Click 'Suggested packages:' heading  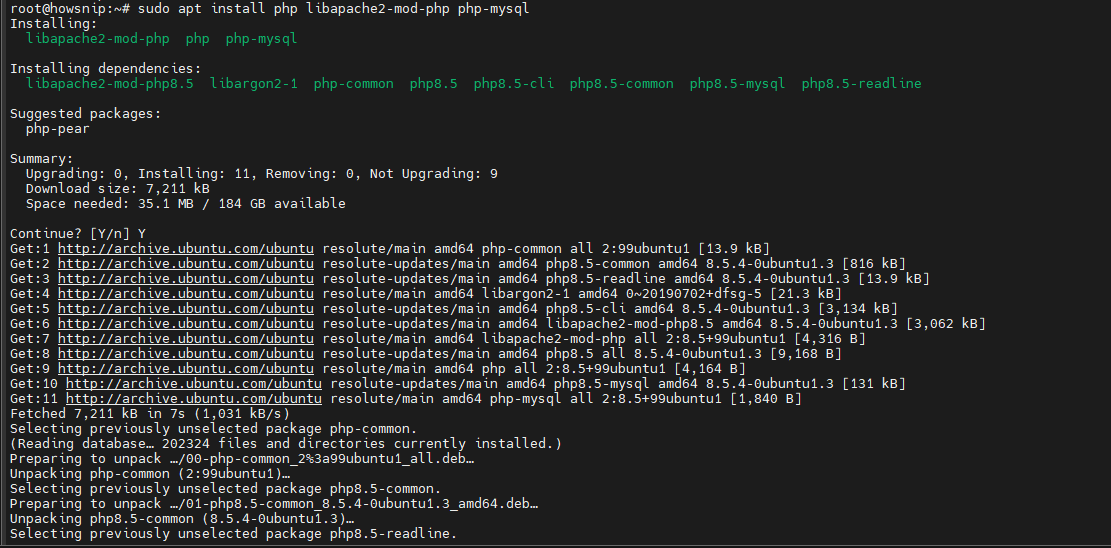point(86,113)
